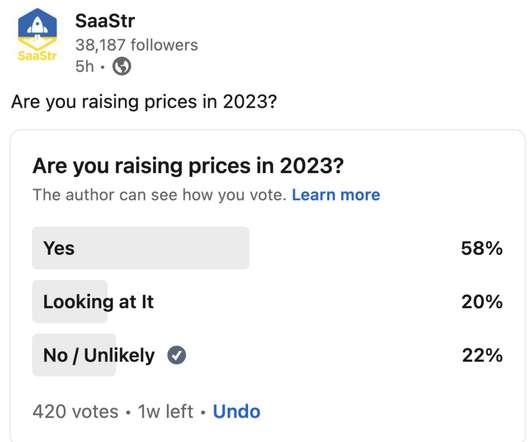Open the SaaStr page name
Image resolution: width=531 pixels, height=442 pixels.
coord(105,21)
